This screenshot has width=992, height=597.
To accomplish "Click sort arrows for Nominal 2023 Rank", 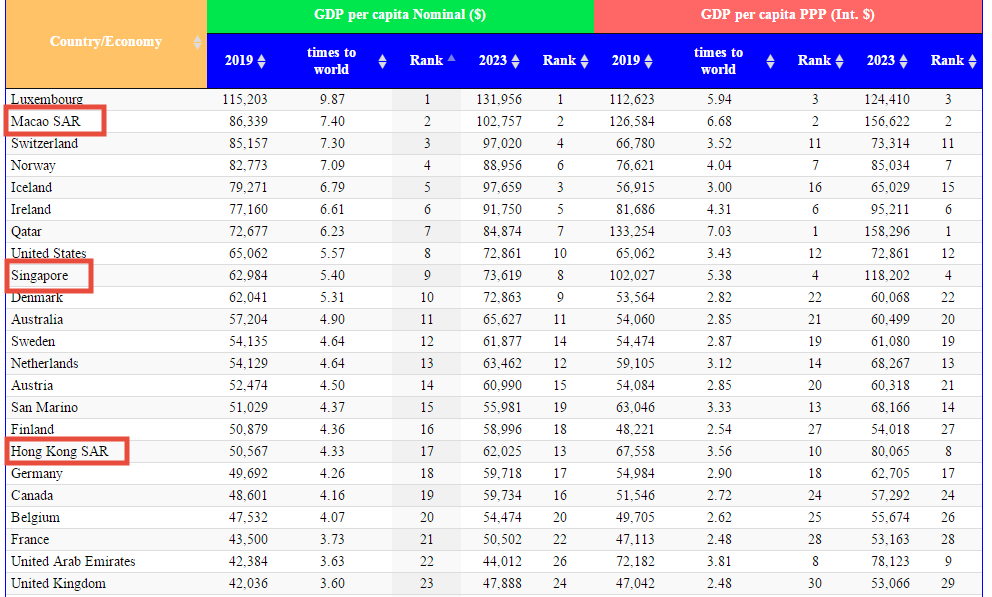I will [x=584, y=61].
